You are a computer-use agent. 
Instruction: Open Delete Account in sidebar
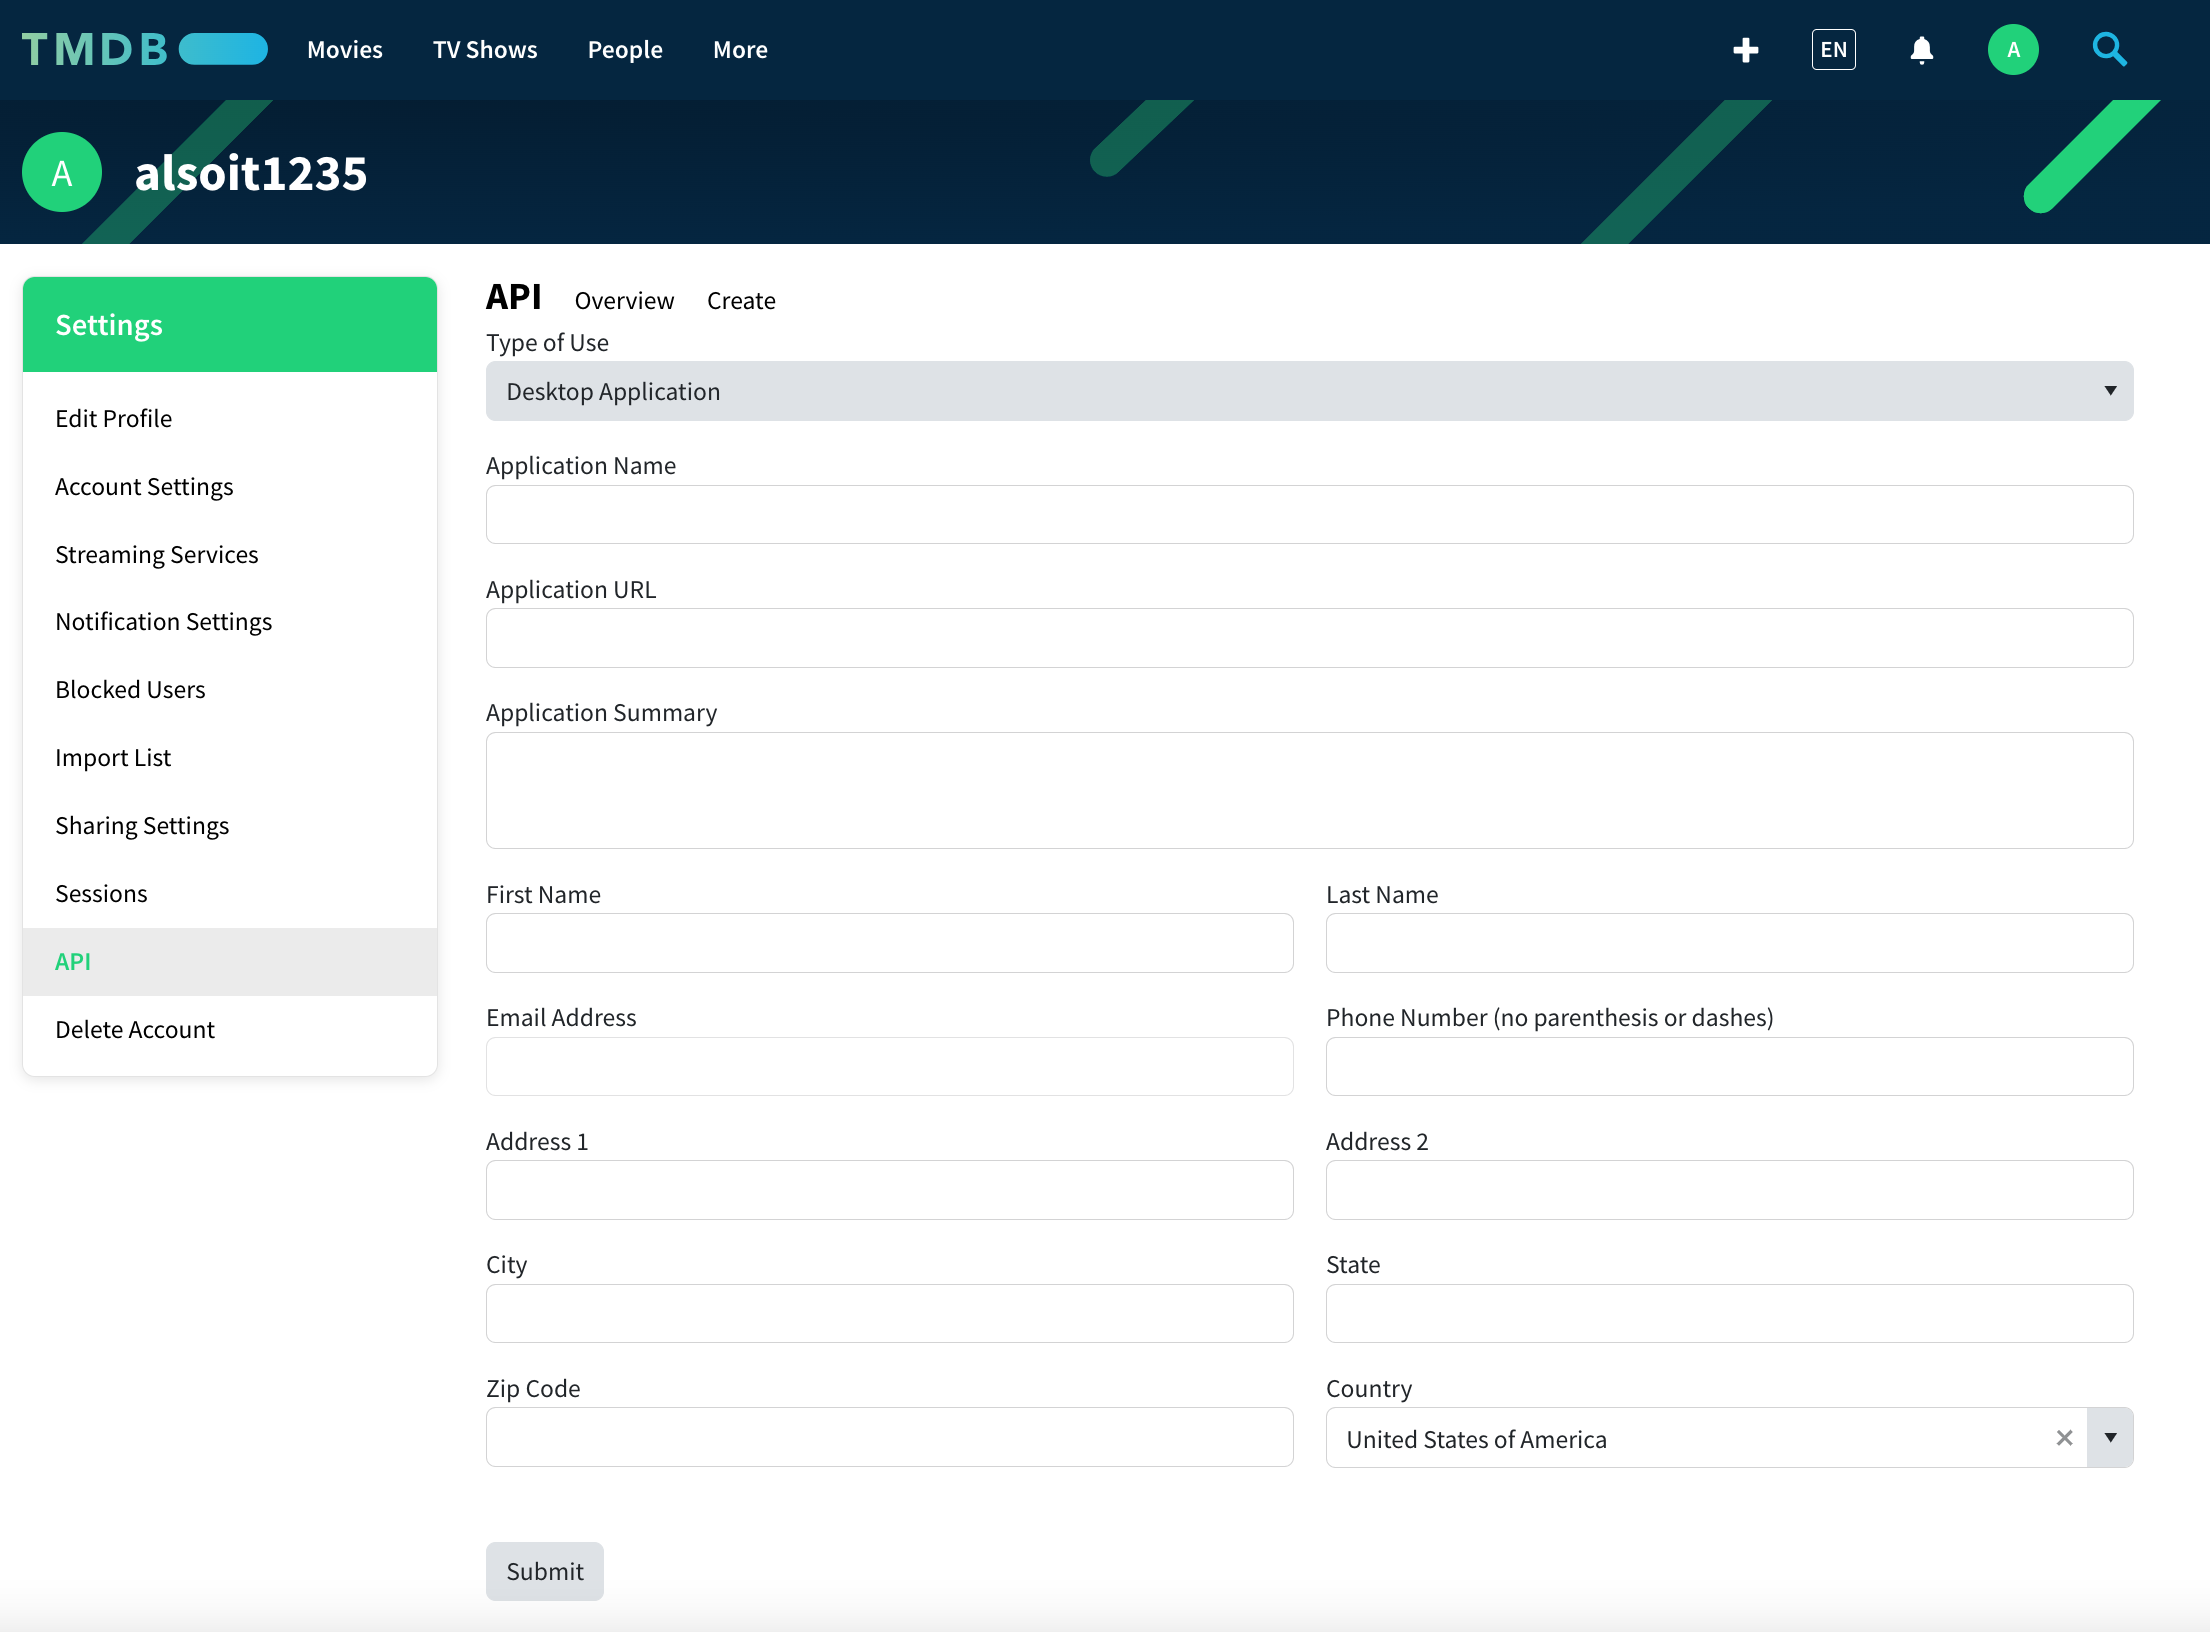(x=135, y=1030)
